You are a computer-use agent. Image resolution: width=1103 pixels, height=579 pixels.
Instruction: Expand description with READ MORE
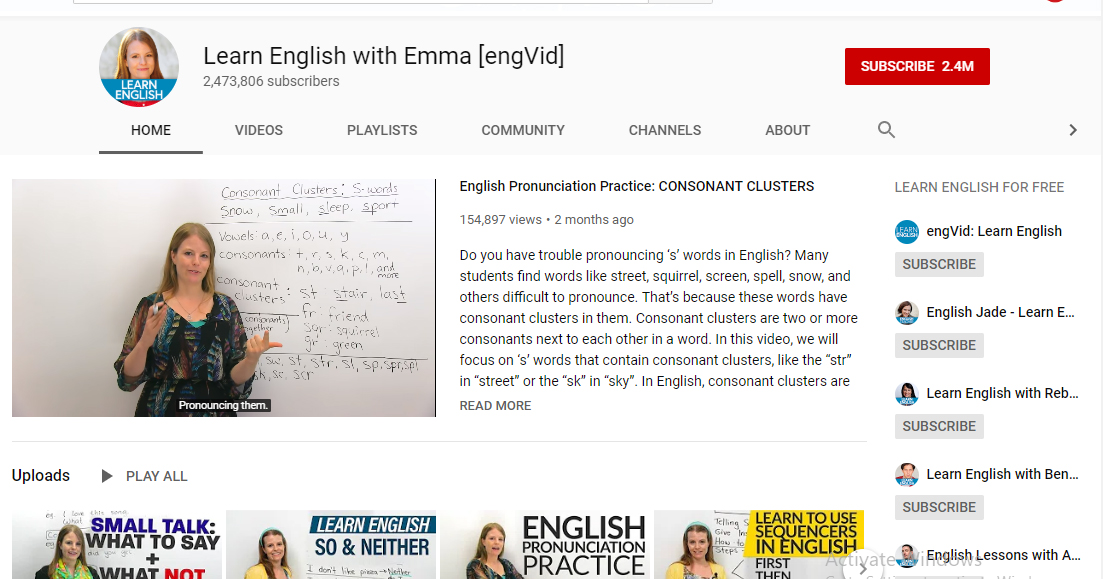(495, 406)
